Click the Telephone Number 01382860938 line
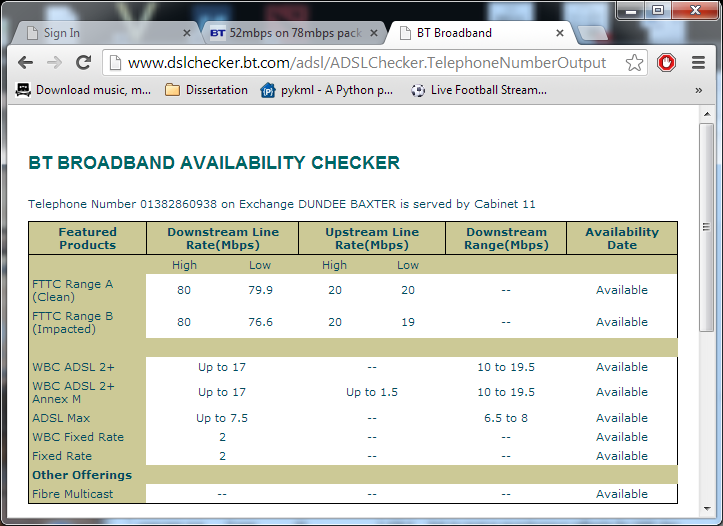The height and width of the screenshot is (526, 723). pyautogui.click(x=282, y=204)
